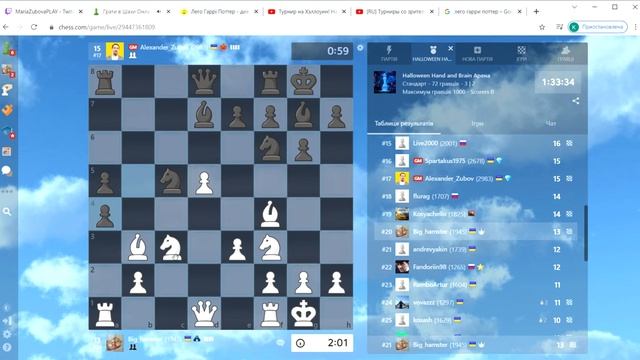
Task: Reload the page with browser refresh button
Action: (34, 27)
